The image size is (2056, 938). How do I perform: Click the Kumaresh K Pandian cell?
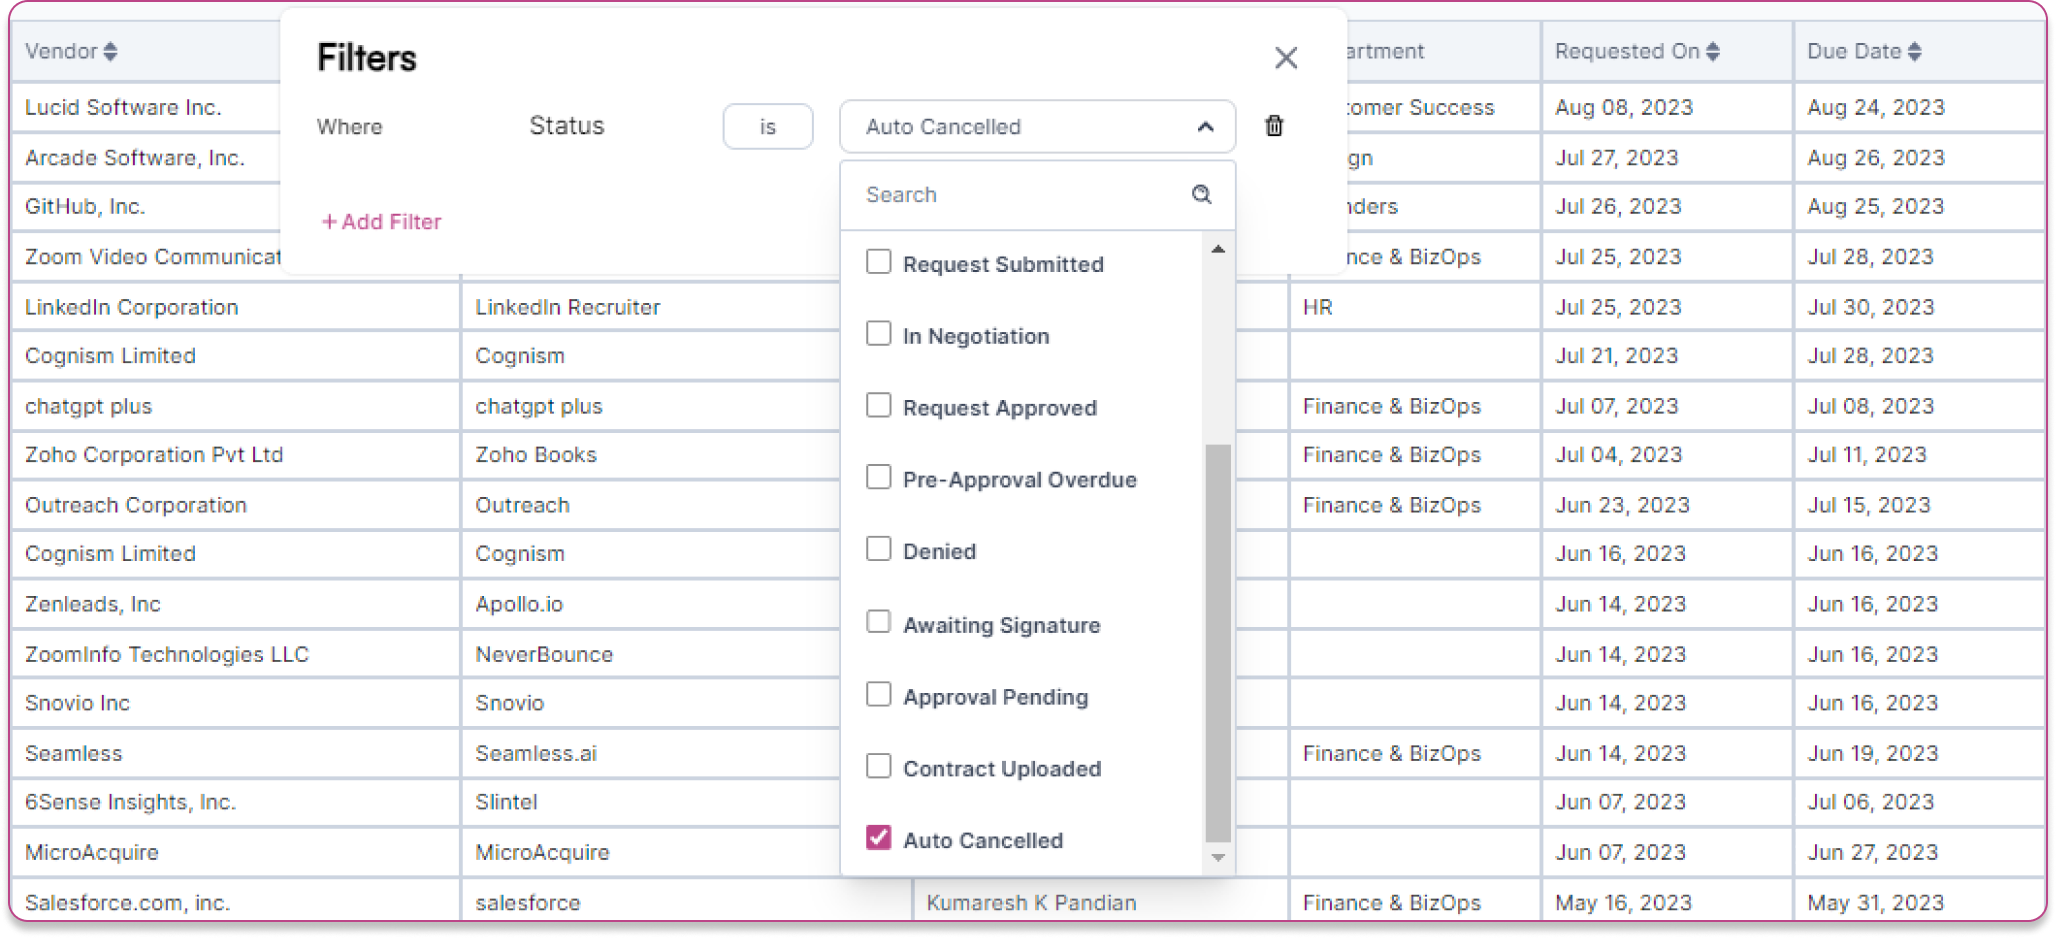coord(1031,902)
